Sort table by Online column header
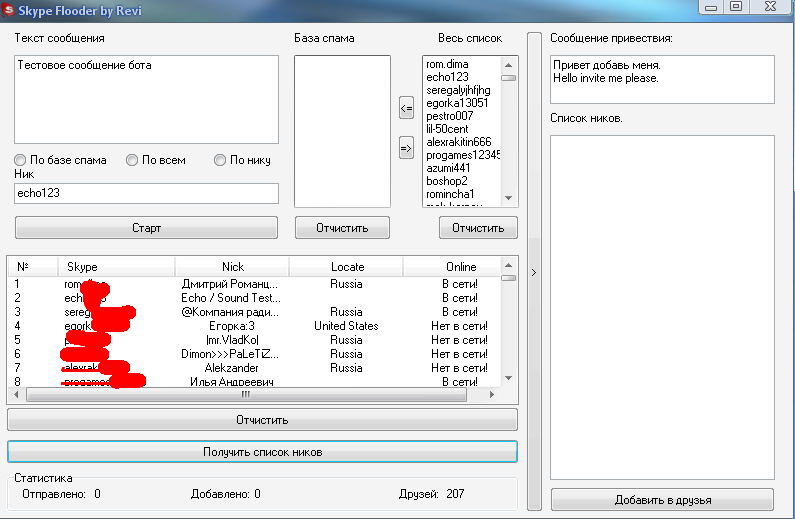 click(452, 267)
